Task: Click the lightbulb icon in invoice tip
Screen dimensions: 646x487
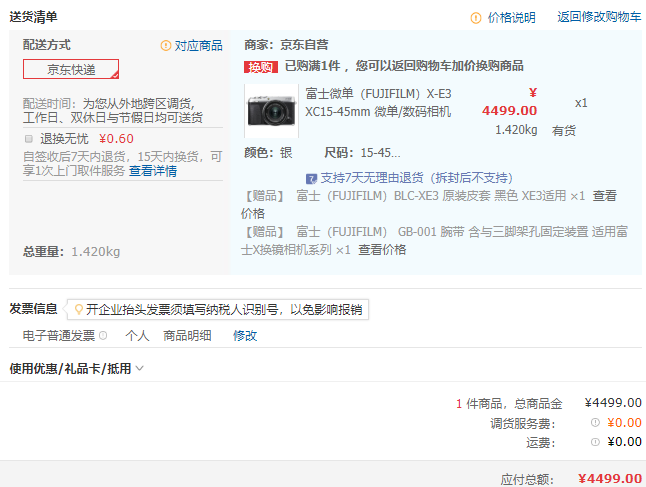Action: tap(78, 309)
